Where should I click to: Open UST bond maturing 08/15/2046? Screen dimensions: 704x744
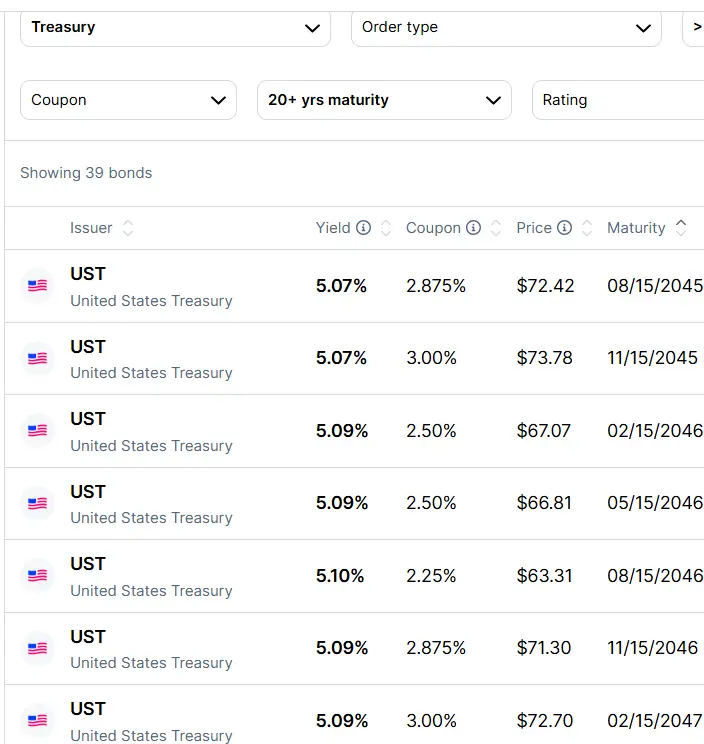tap(354, 576)
